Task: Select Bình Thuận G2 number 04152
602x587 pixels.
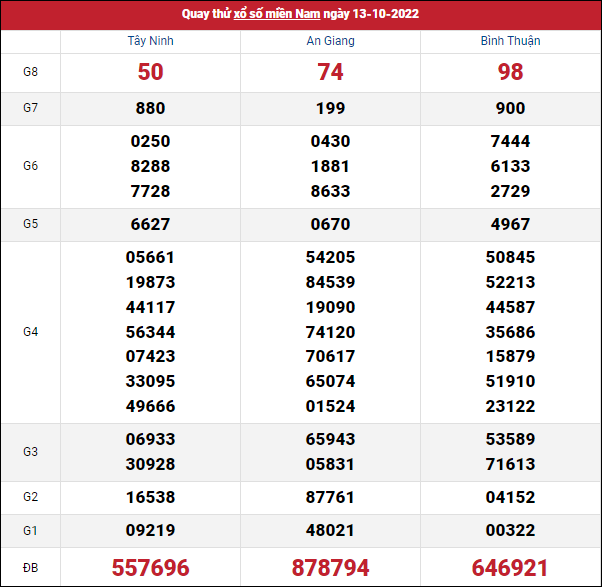Action: tap(510, 497)
